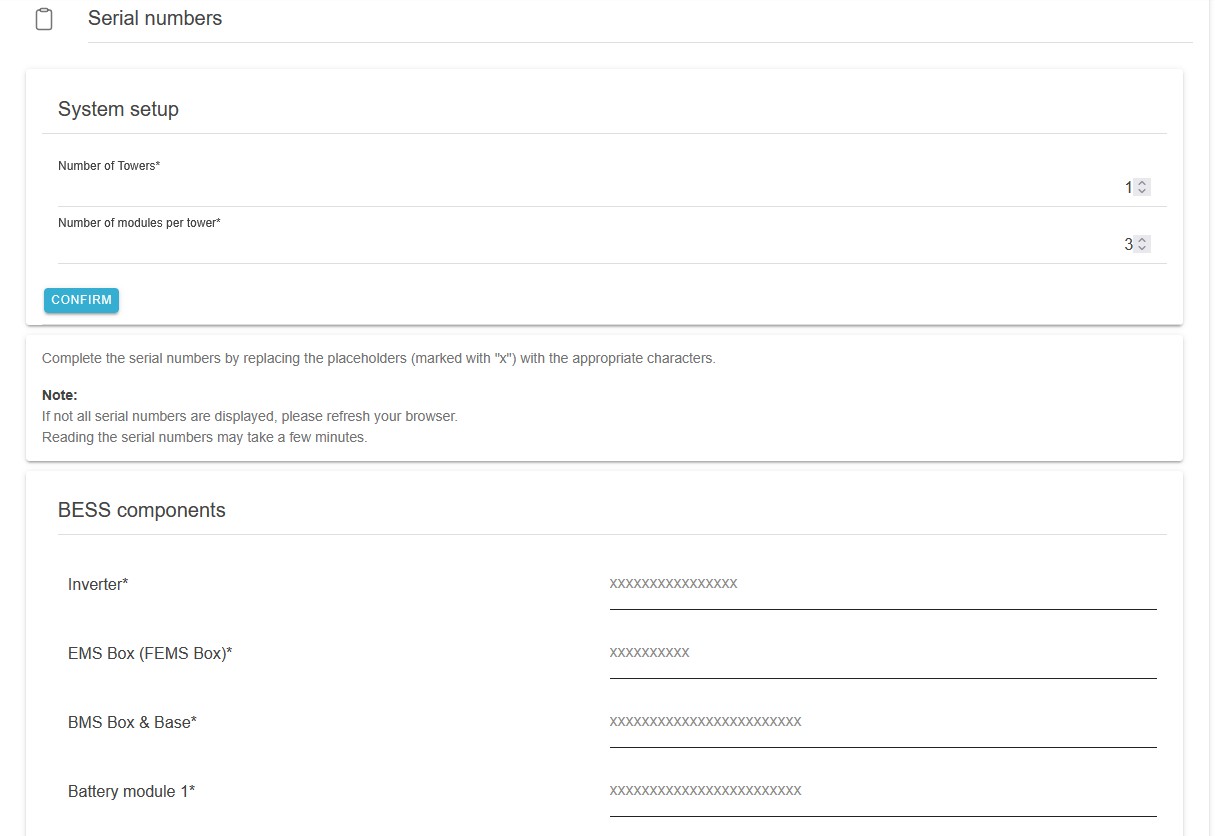Screen dimensions: 1215x836
Task: Decrease the Number of Towers value
Action: pos(1143,191)
